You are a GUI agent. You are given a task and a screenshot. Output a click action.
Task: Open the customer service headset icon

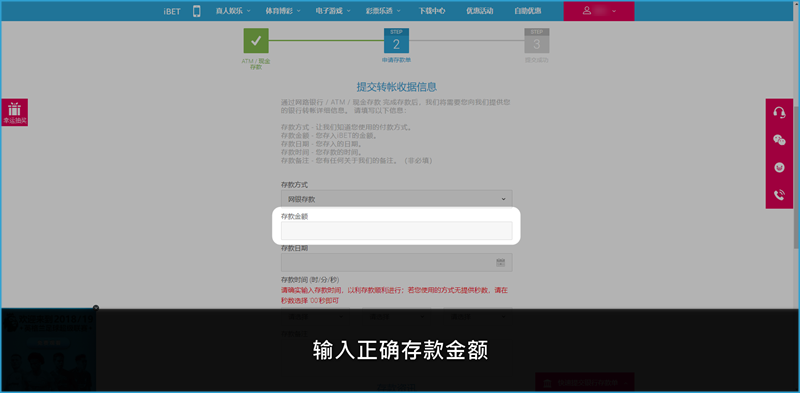coord(779,113)
